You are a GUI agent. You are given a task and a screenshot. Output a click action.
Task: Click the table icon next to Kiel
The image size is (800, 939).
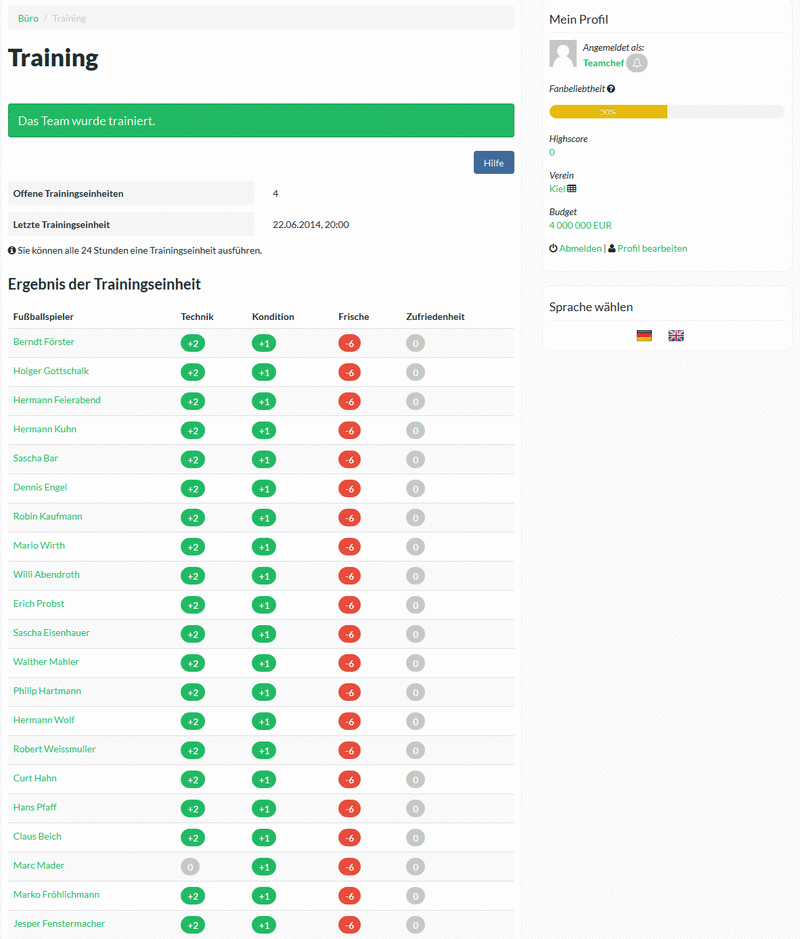(572, 188)
